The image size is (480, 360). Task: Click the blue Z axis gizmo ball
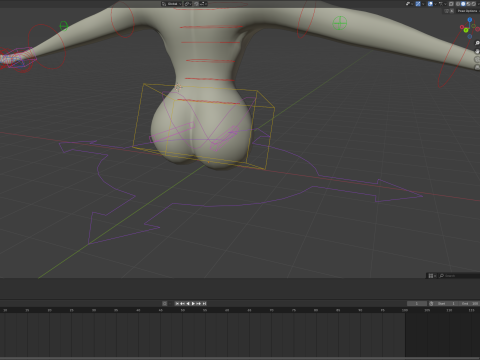pyautogui.click(x=470, y=20)
